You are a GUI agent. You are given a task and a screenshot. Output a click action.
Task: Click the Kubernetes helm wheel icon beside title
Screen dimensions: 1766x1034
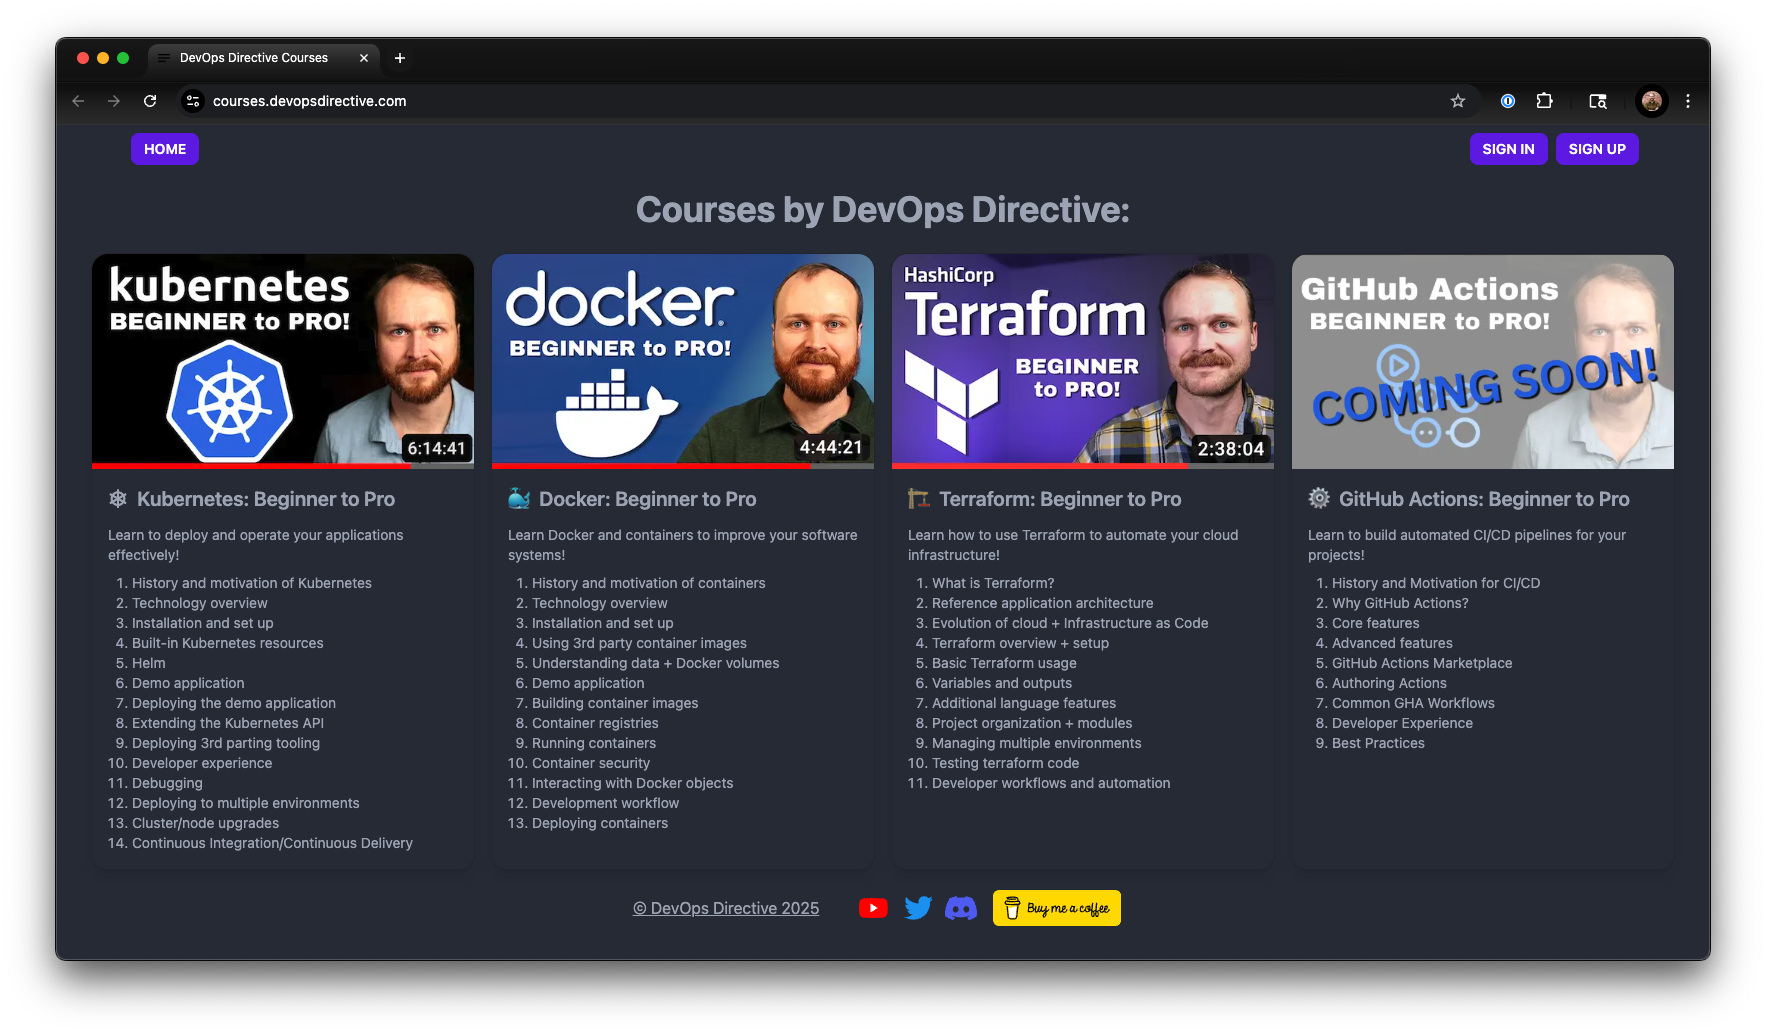[x=118, y=499]
